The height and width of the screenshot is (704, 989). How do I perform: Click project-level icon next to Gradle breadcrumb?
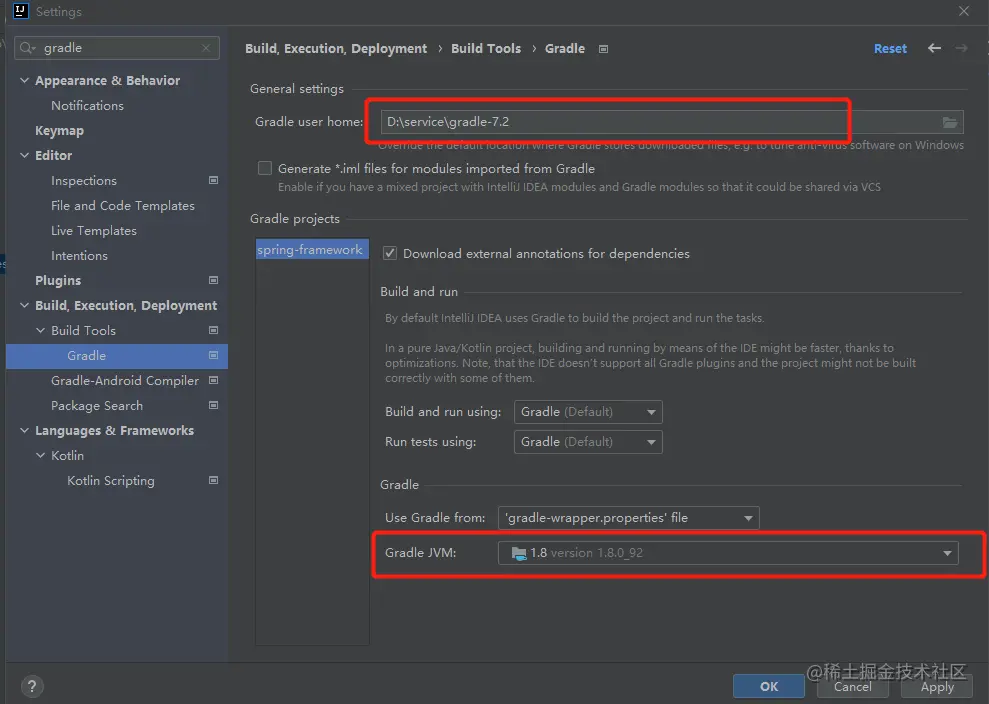[x=604, y=49]
